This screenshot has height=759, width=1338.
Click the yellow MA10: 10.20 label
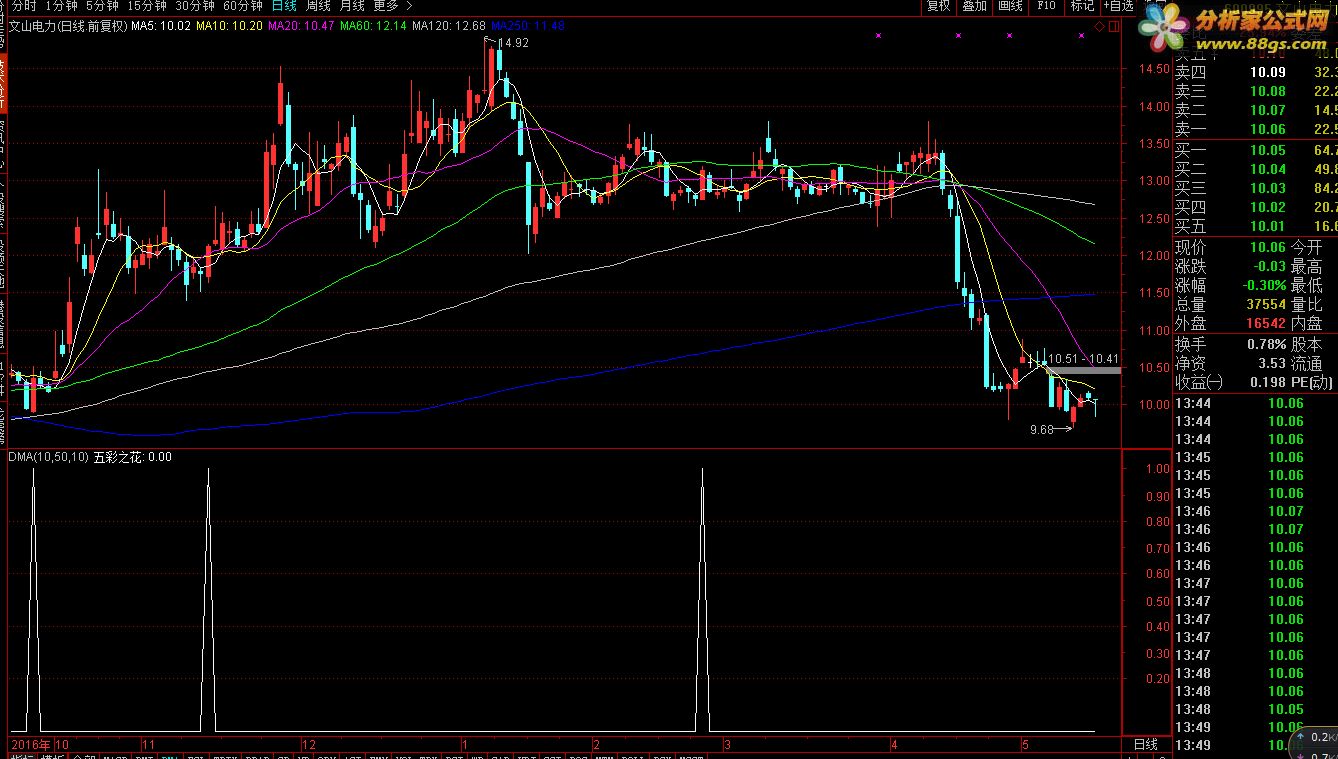tap(229, 25)
